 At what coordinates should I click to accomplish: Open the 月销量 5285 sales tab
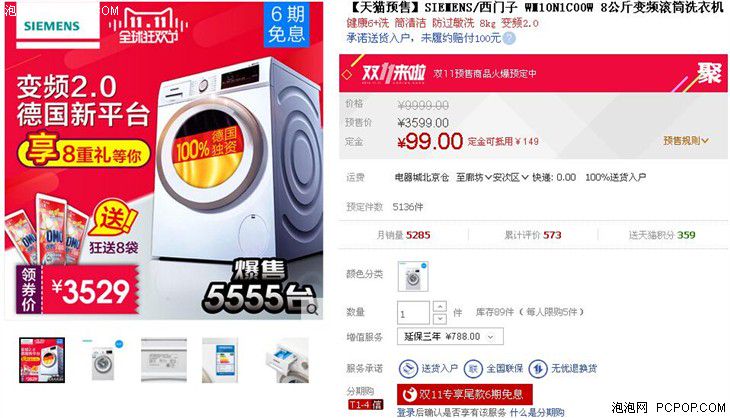(x=403, y=235)
